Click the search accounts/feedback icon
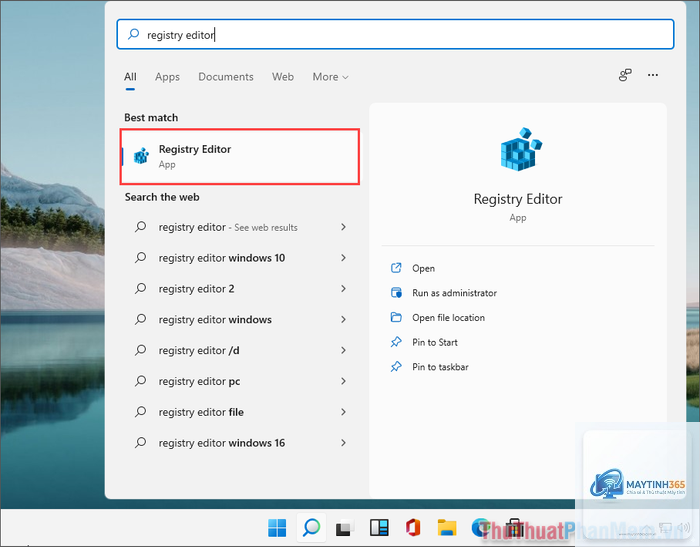This screenshot has width=700, height=547. [625, 75]
